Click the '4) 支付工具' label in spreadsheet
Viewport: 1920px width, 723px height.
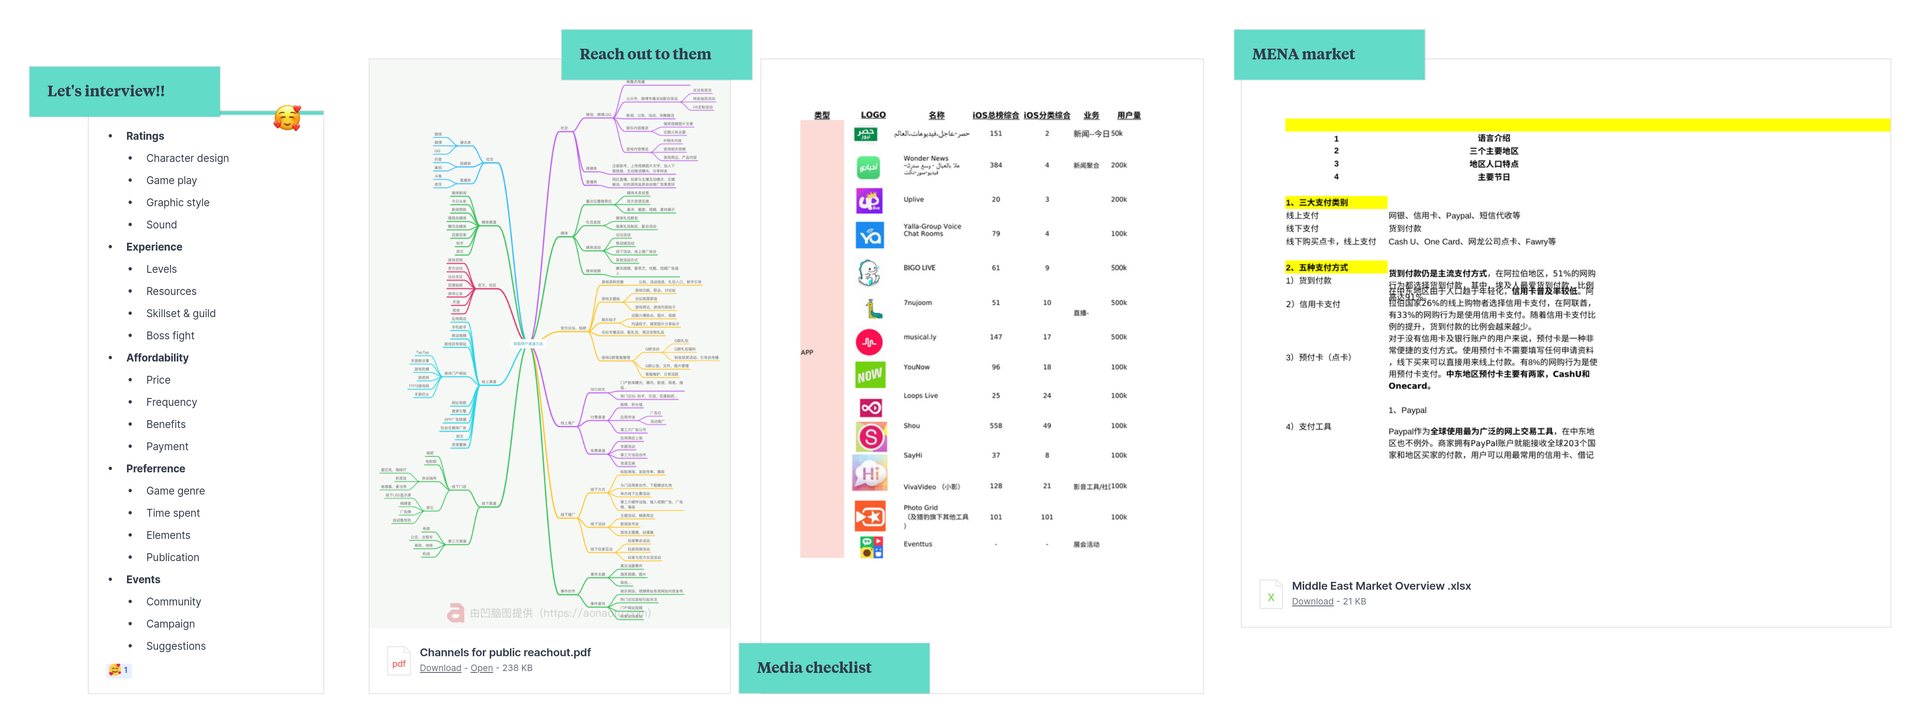(1308, 427)
